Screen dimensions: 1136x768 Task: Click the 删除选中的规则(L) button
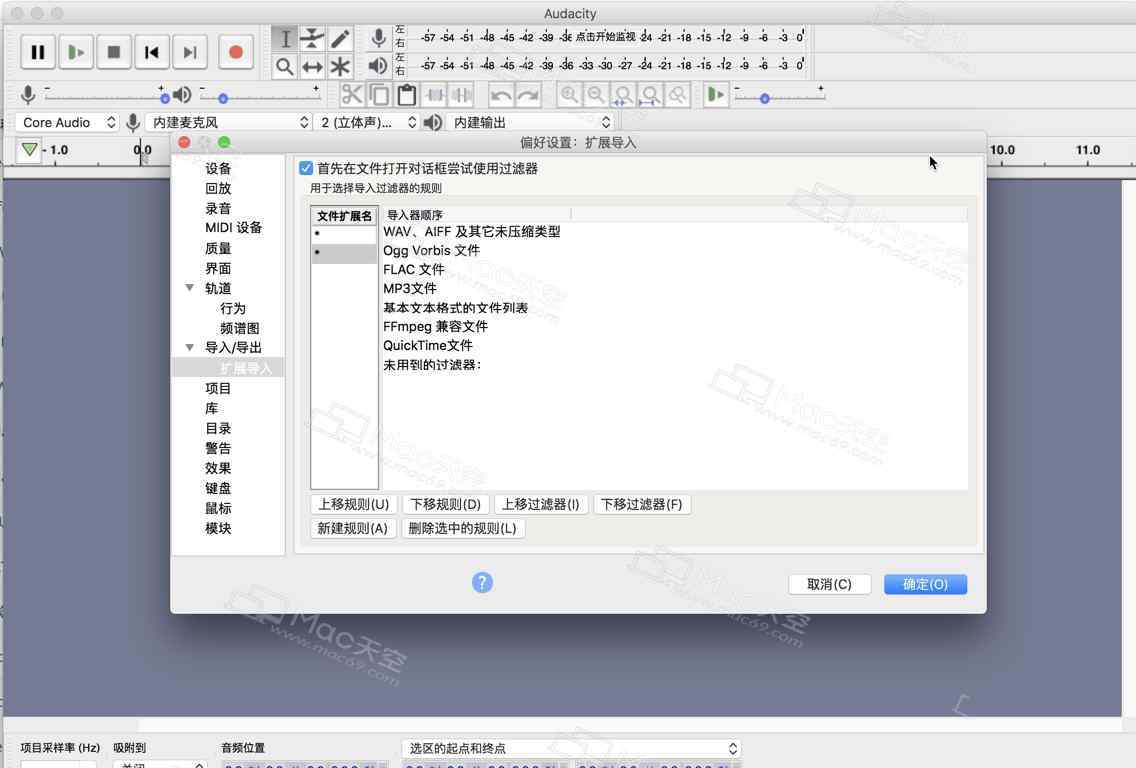[x=462, y=528]
